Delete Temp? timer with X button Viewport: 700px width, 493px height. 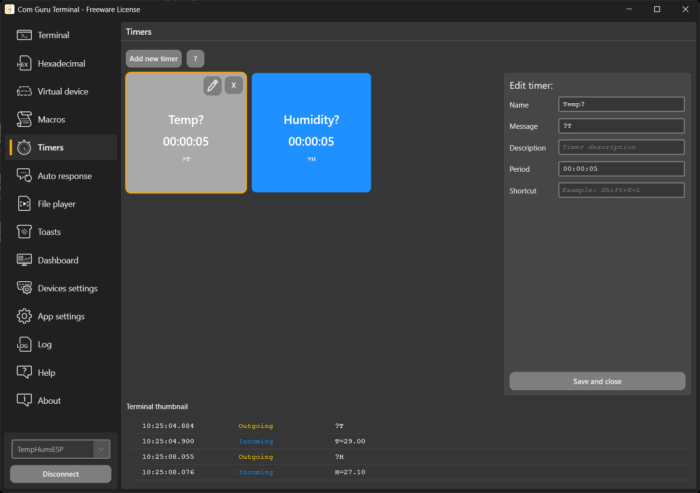pos(233,86)
